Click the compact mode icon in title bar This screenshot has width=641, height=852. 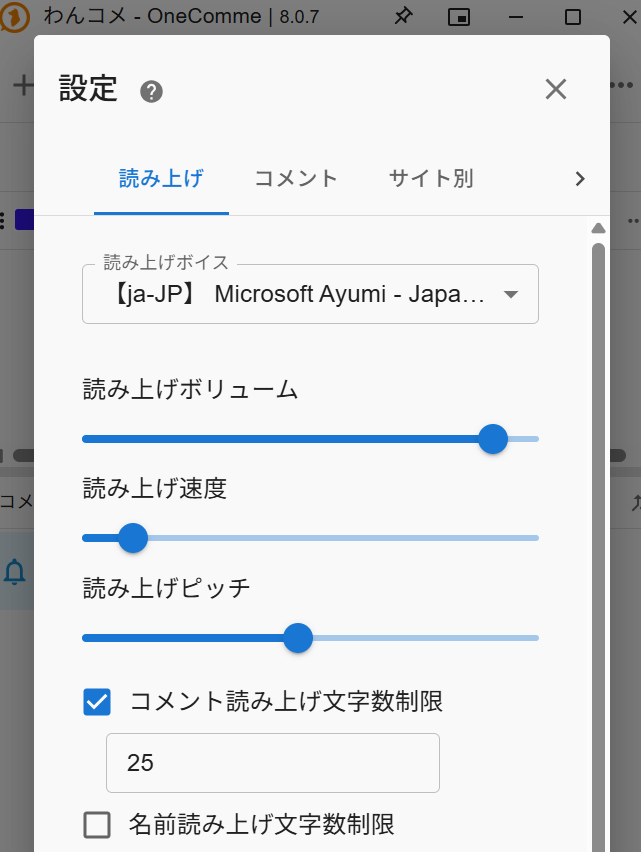[459, 17]
